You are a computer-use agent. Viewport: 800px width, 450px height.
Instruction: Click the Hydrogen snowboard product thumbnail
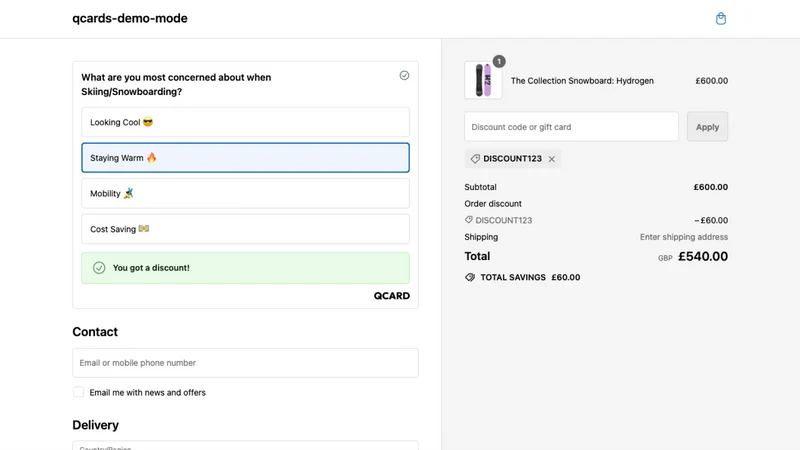coord(483,80)
